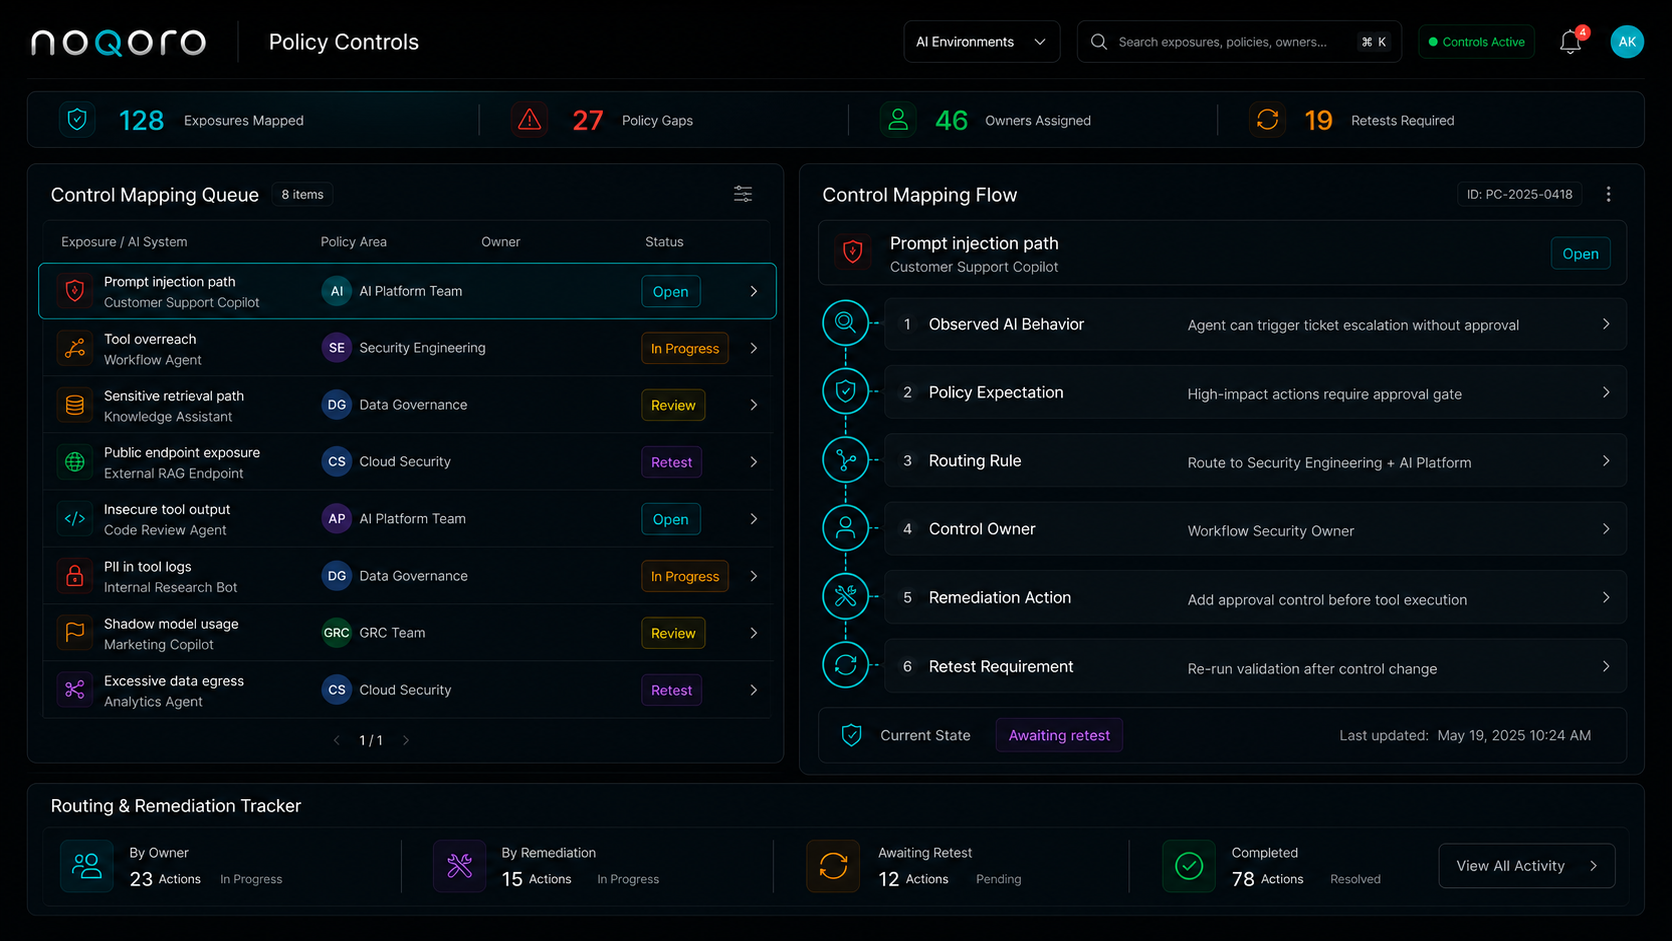Open the queue filter settings icon
This screenshot has height=941, width=1672.
click(743, 194)
